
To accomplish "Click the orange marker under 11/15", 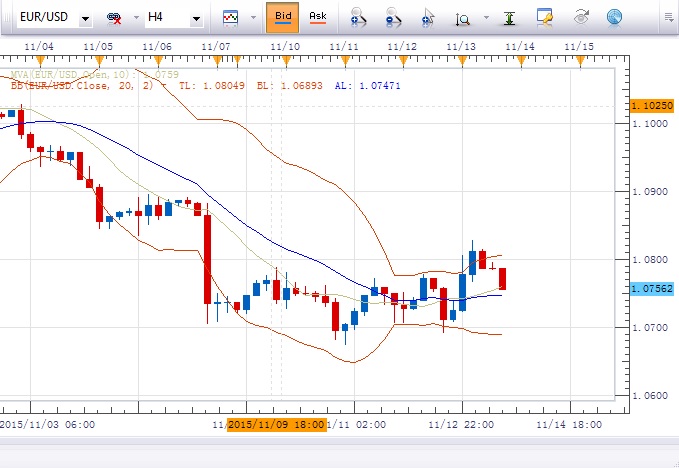I will 580,61.
